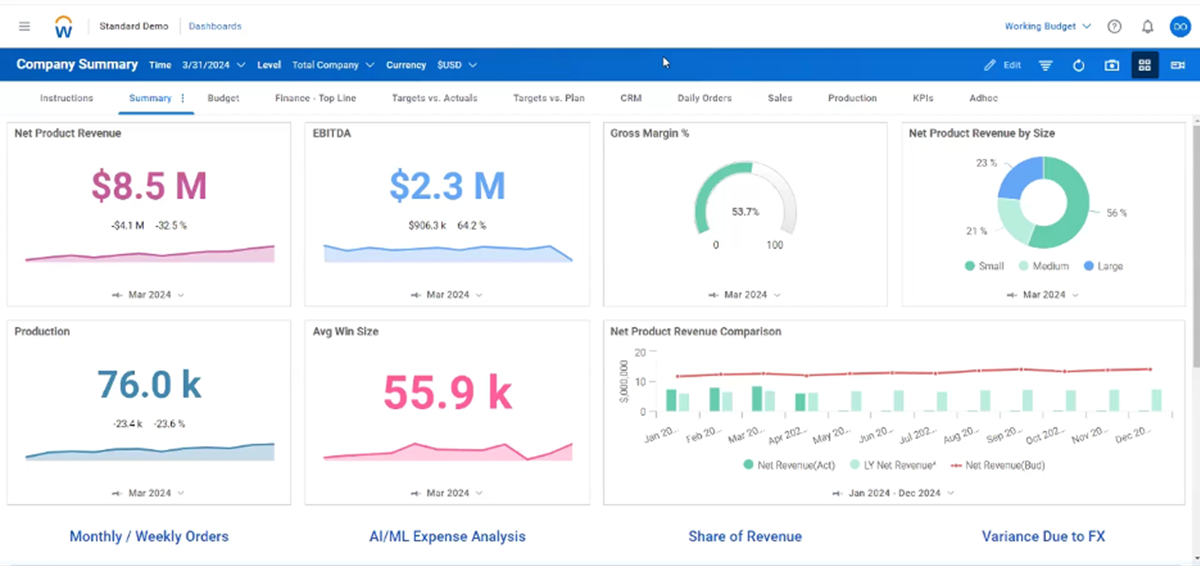The image size is (1200, 567).
Task: Toggle Small series in revenue legend
Action: (985, 266)
